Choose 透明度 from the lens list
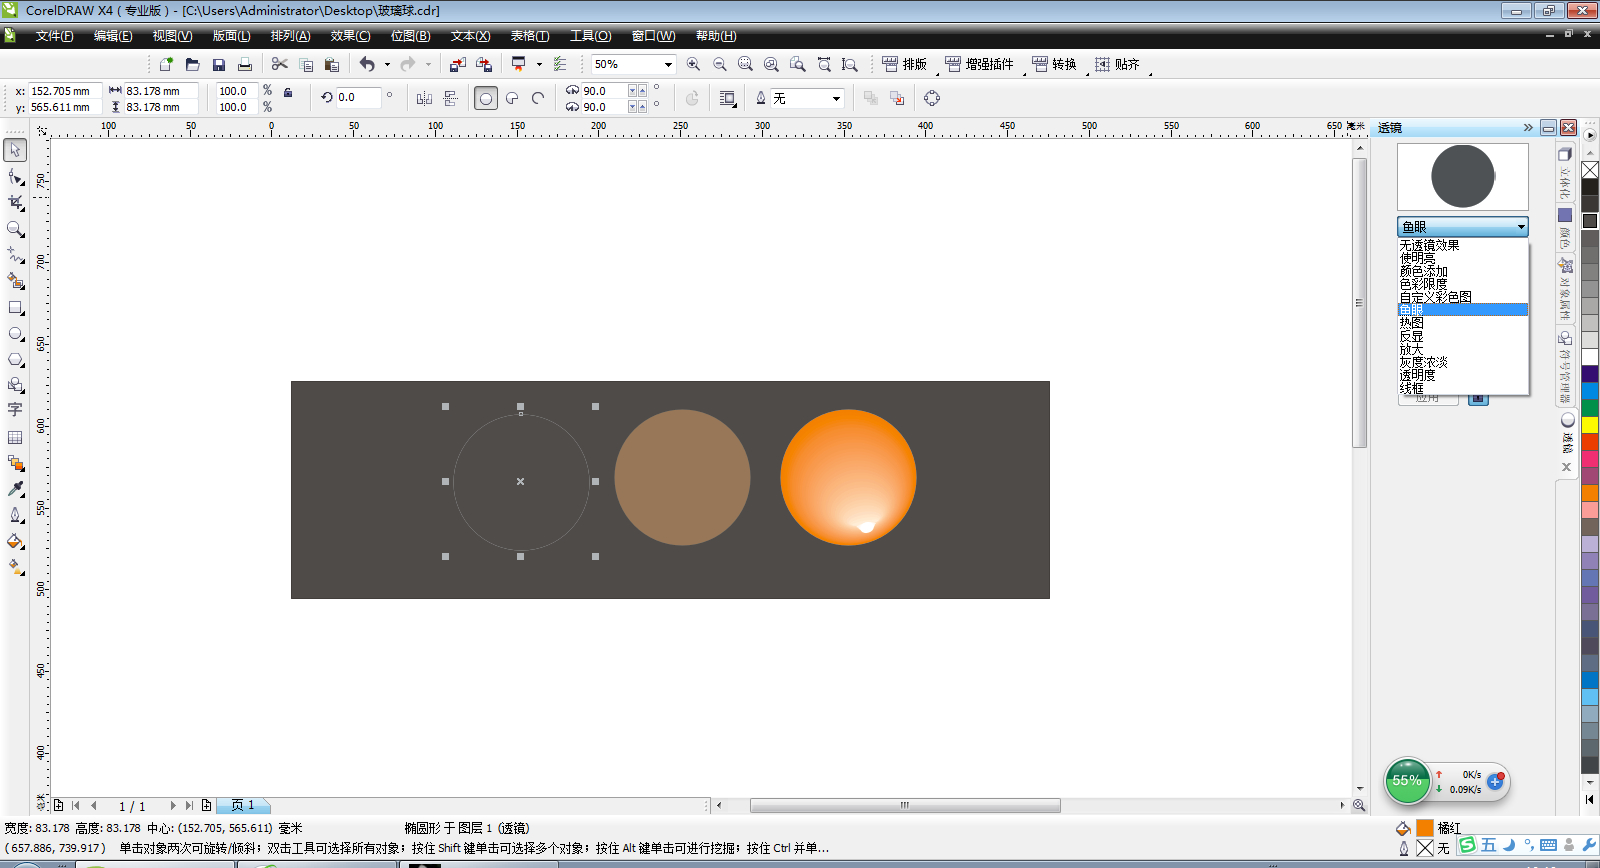This screenshot has width=1600, height=868. click(x=1417, y=375)
